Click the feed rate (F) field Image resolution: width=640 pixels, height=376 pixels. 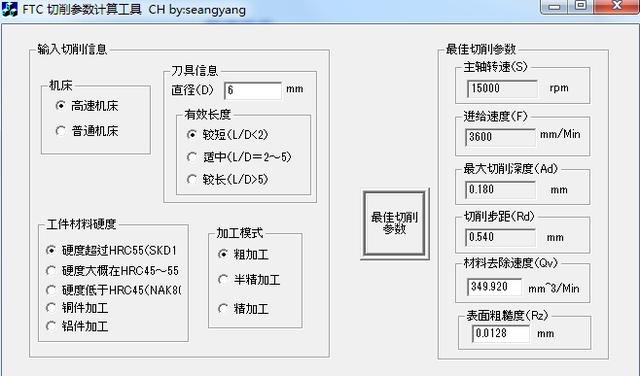(500, 137)
